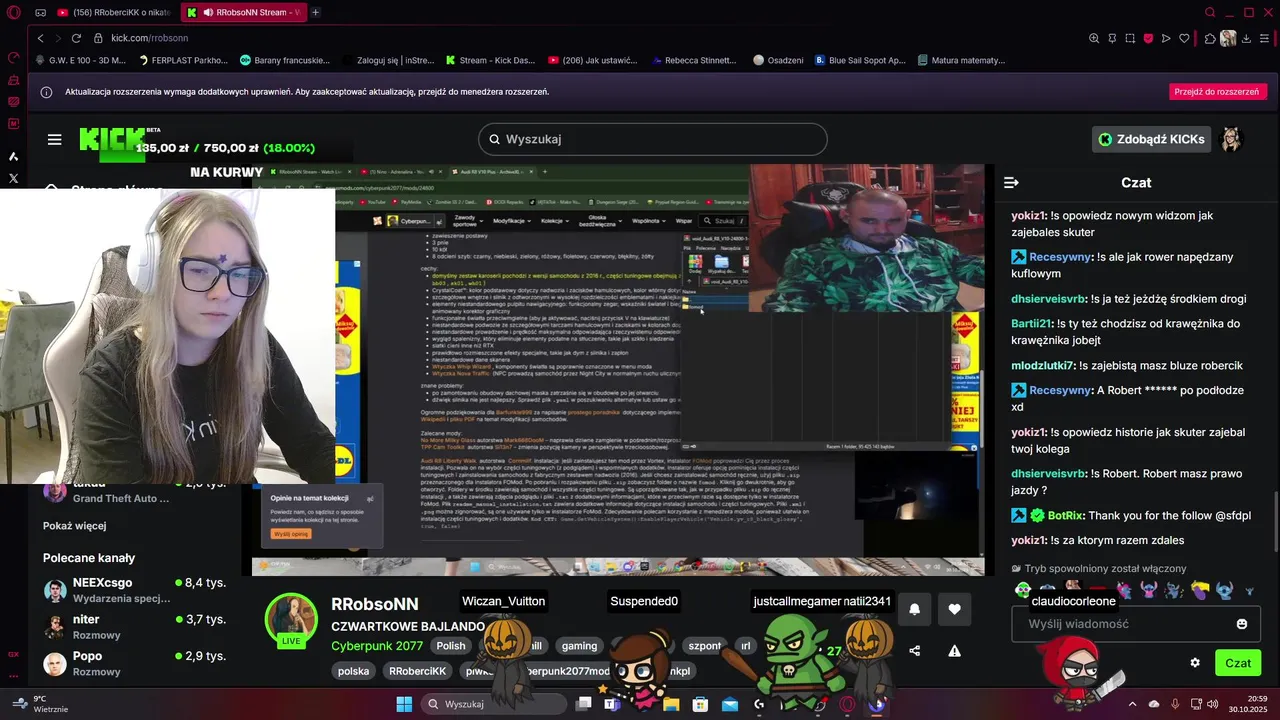The image size is (1280, 720).
Task: Open the Osadzeni bookmark
Action: coord(778,60)
